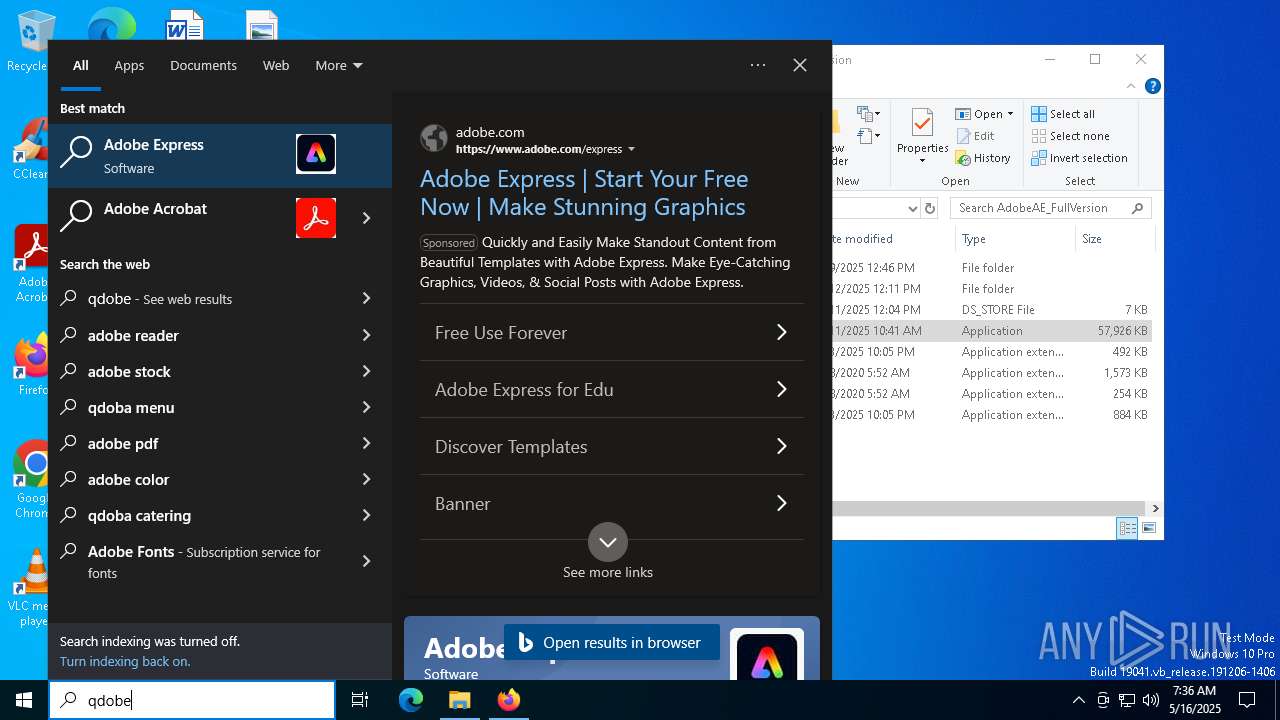Open the 'Banner' link row
The image size is (1280, 720).
tap(612, 503)
